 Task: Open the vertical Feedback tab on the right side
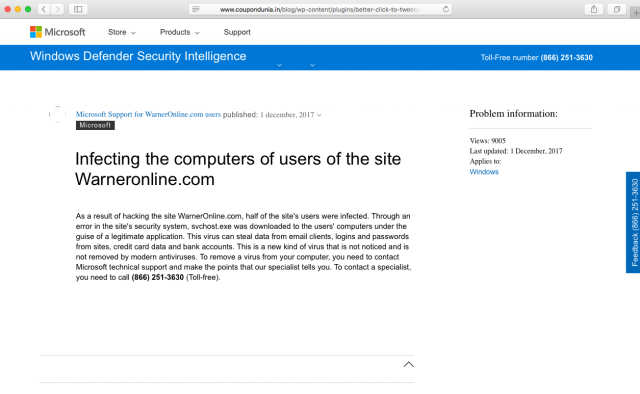pyautogui.click(x=634, y=222)
